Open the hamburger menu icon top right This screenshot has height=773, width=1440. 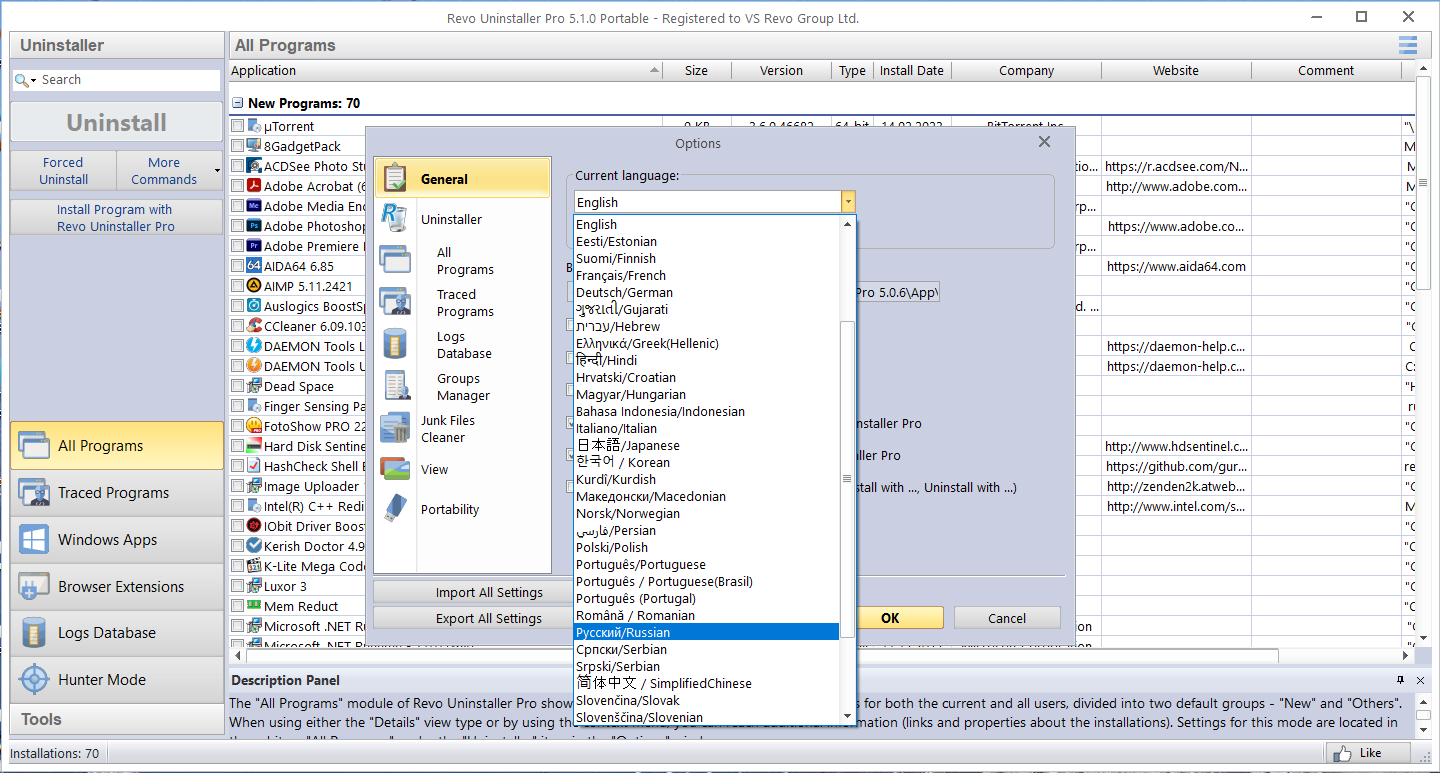pyautogui.click(x=1408, y=45)
